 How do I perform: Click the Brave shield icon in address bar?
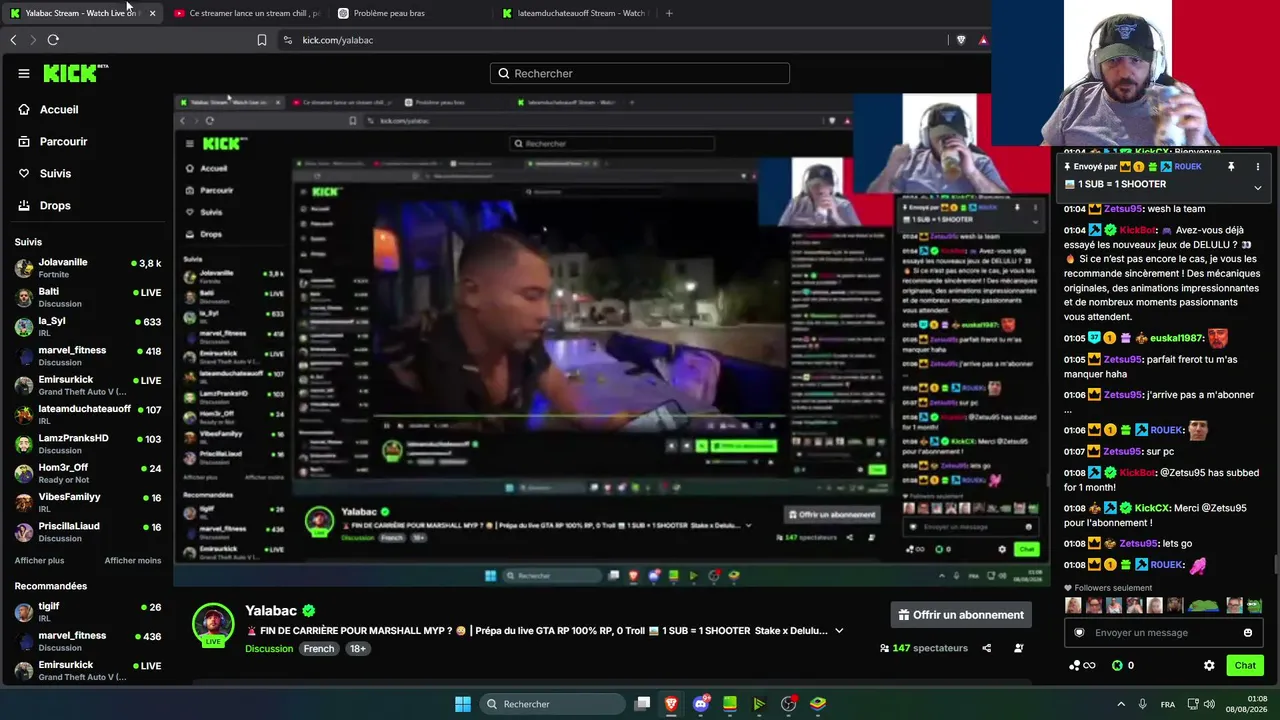pyautogui.click(x=961, y=40)
